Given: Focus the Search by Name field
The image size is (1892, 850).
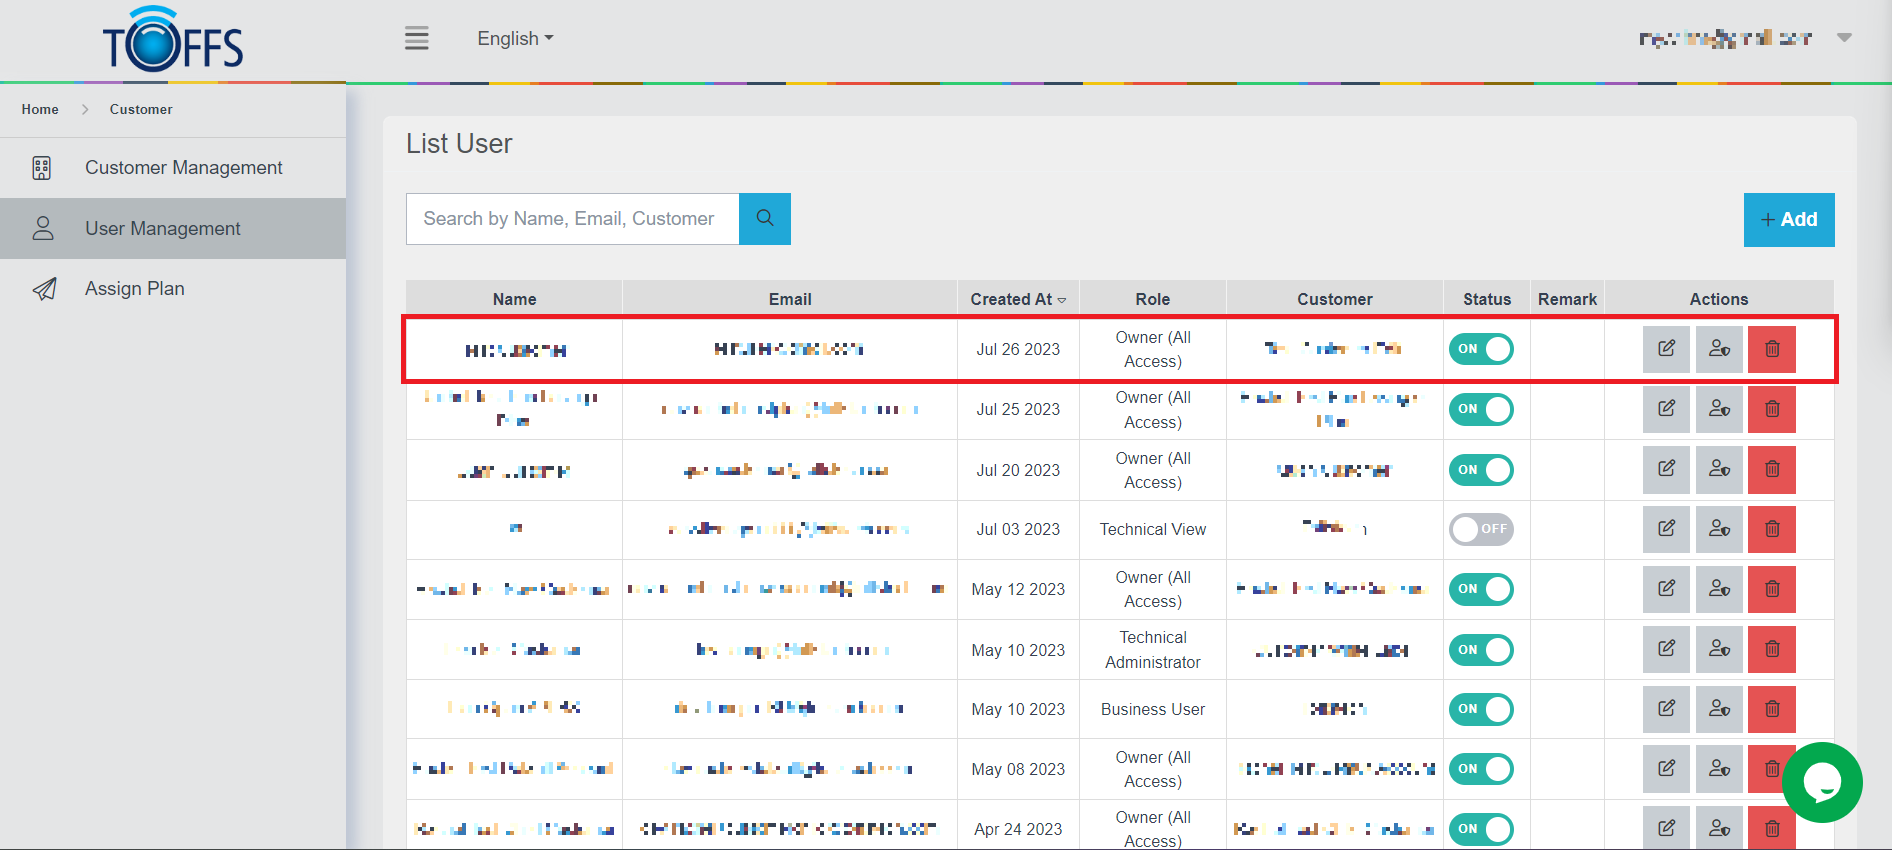Looking at the screenshot, I should tap(572, 219).
